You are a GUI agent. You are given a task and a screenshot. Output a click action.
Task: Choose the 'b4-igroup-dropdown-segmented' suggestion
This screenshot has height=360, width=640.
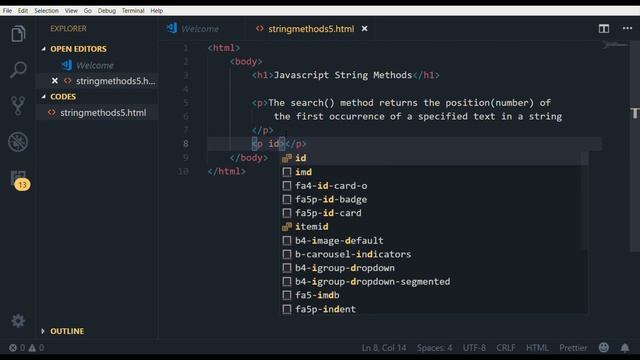[x=434, y=282]
